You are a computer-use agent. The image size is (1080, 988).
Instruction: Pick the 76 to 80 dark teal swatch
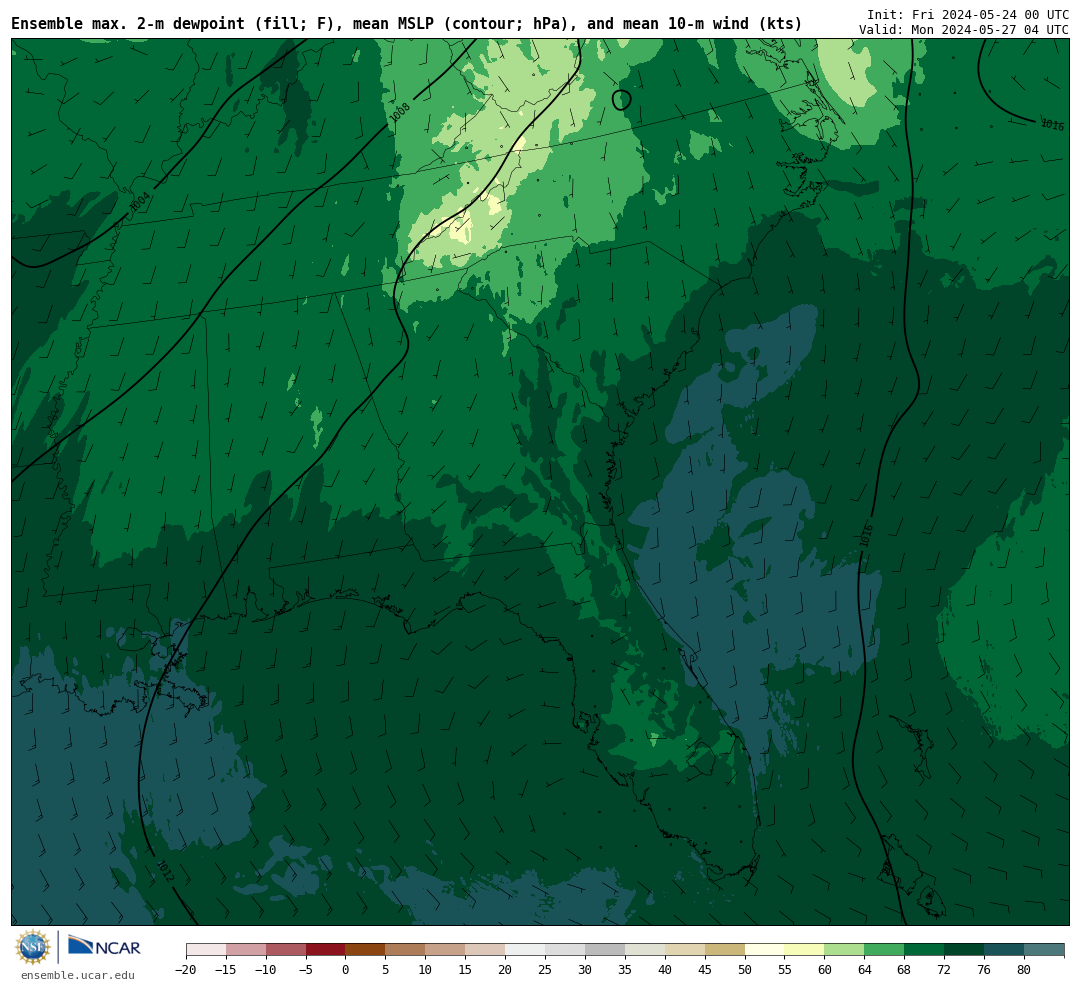point(1005,950)
